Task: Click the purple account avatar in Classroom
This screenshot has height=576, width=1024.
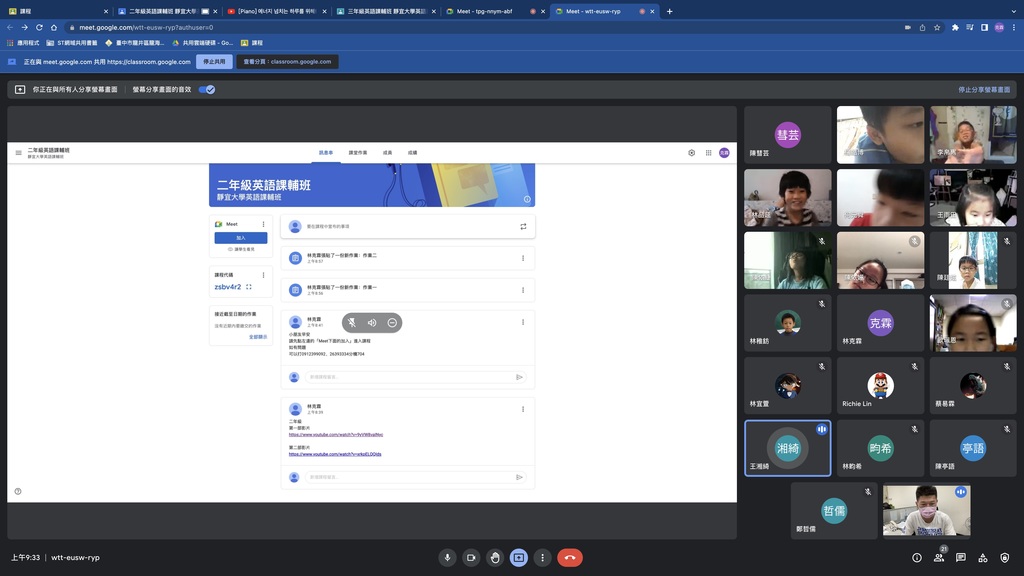Action: [724, 153]
